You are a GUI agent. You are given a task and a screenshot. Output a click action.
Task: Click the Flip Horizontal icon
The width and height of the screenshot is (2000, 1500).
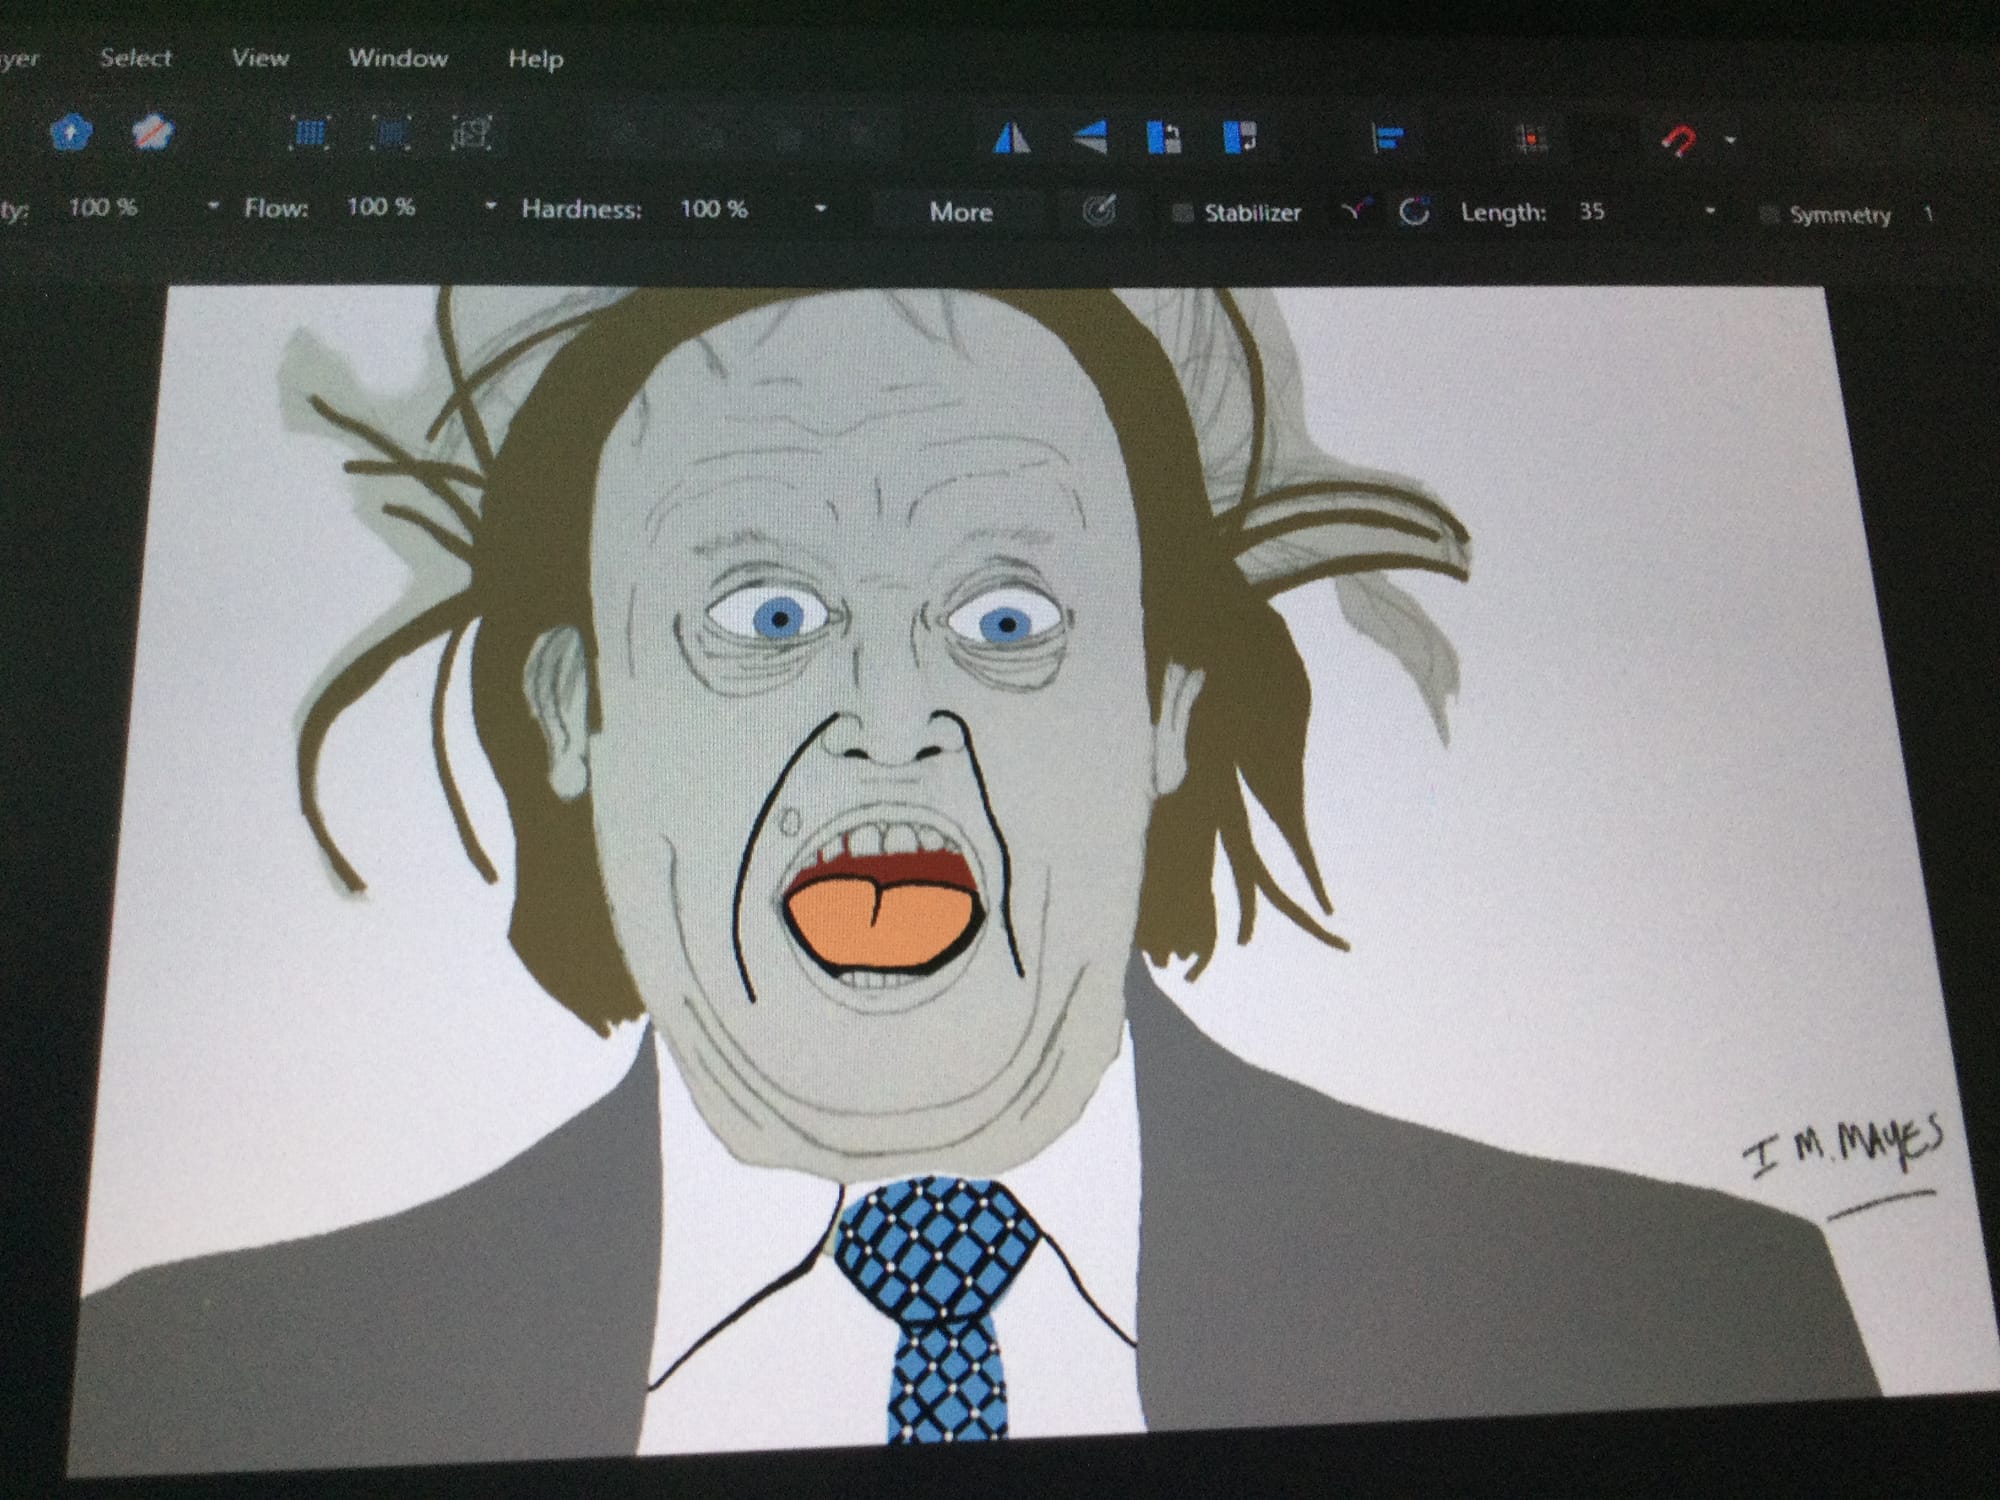(x=1011, y=137)
